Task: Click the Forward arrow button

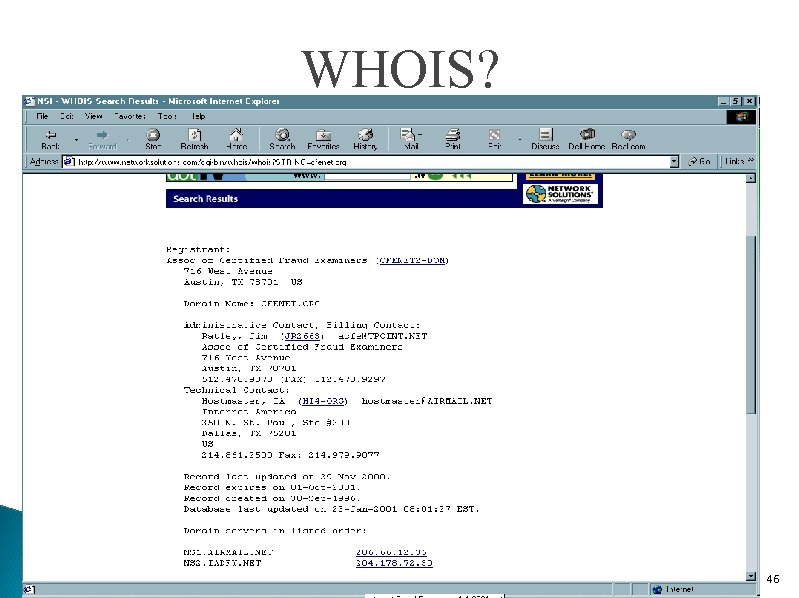Action: (102, 139)
